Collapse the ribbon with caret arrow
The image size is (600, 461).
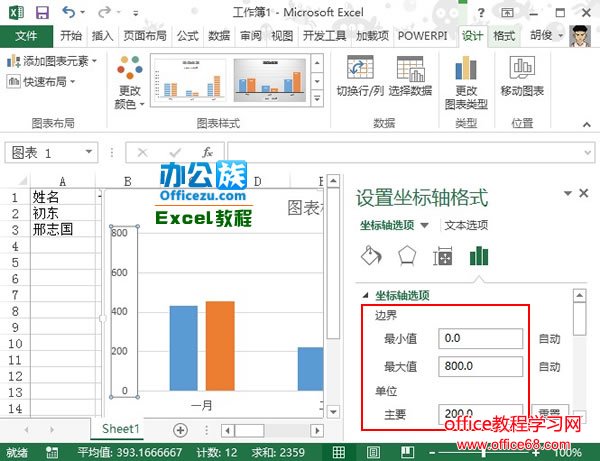click(x=587, y=124)
